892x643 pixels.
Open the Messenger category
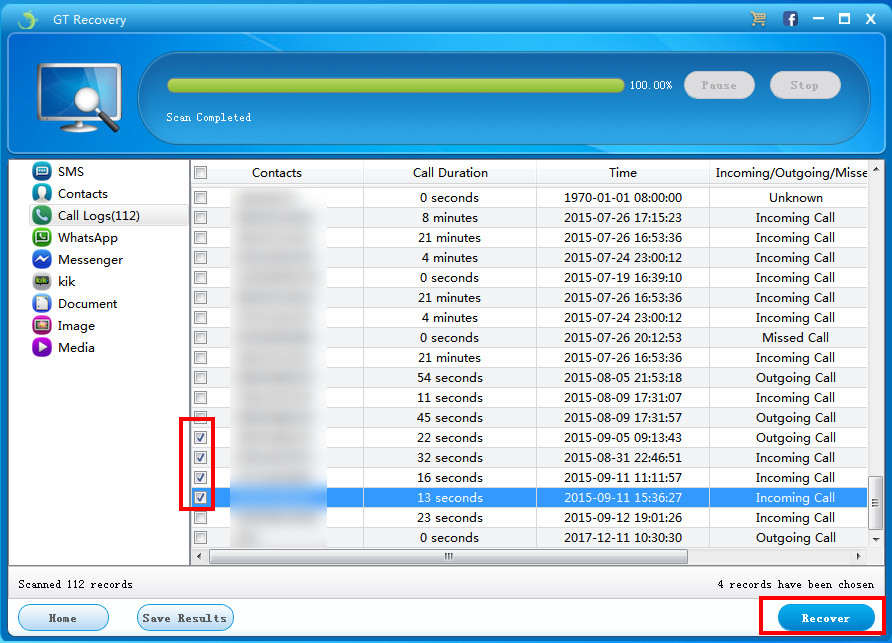[x=90, y=259]
